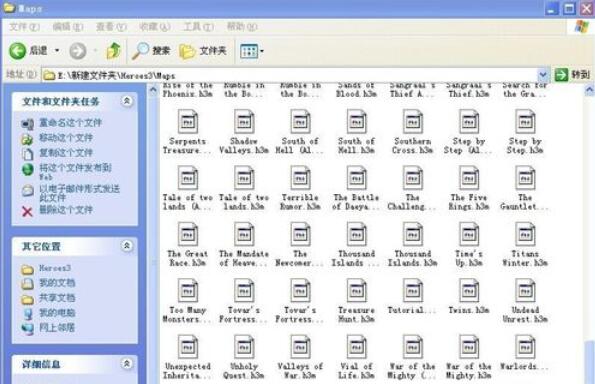This screenshot has width=595, height=384.
Task: Select The Great Race.h3m file icon
Action: (188, 234)
